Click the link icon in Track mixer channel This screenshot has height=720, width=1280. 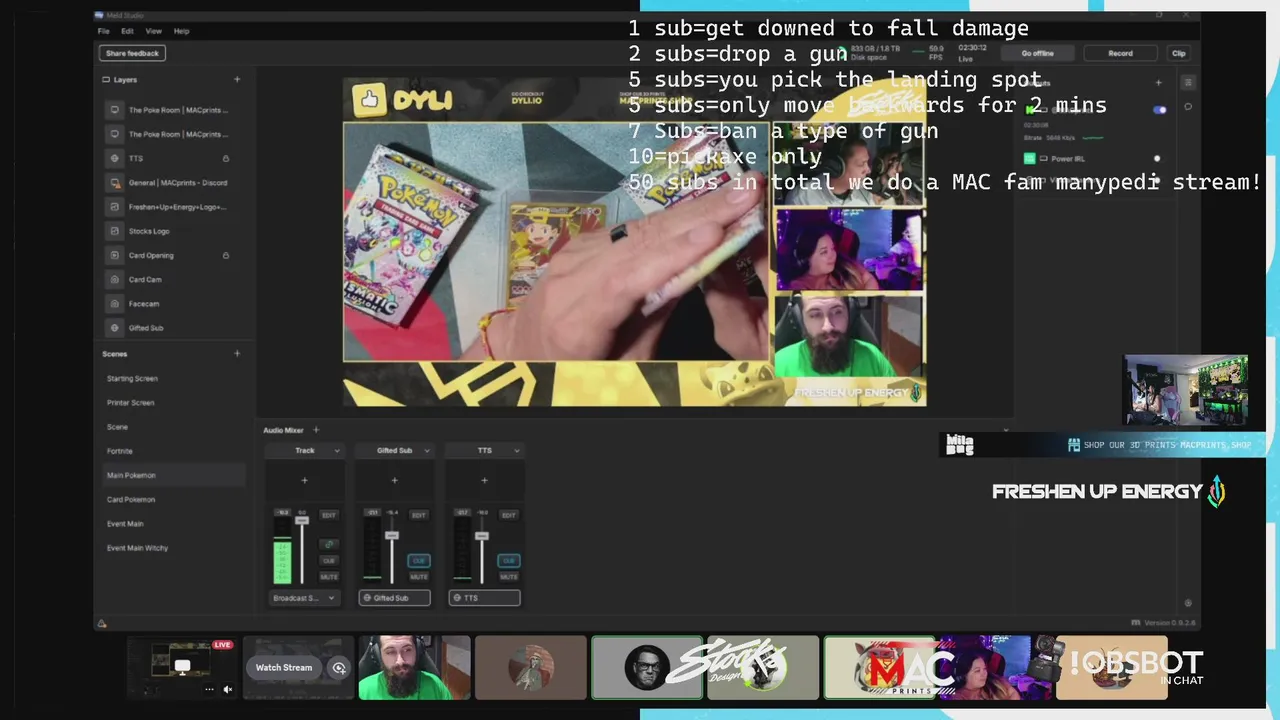328,544
